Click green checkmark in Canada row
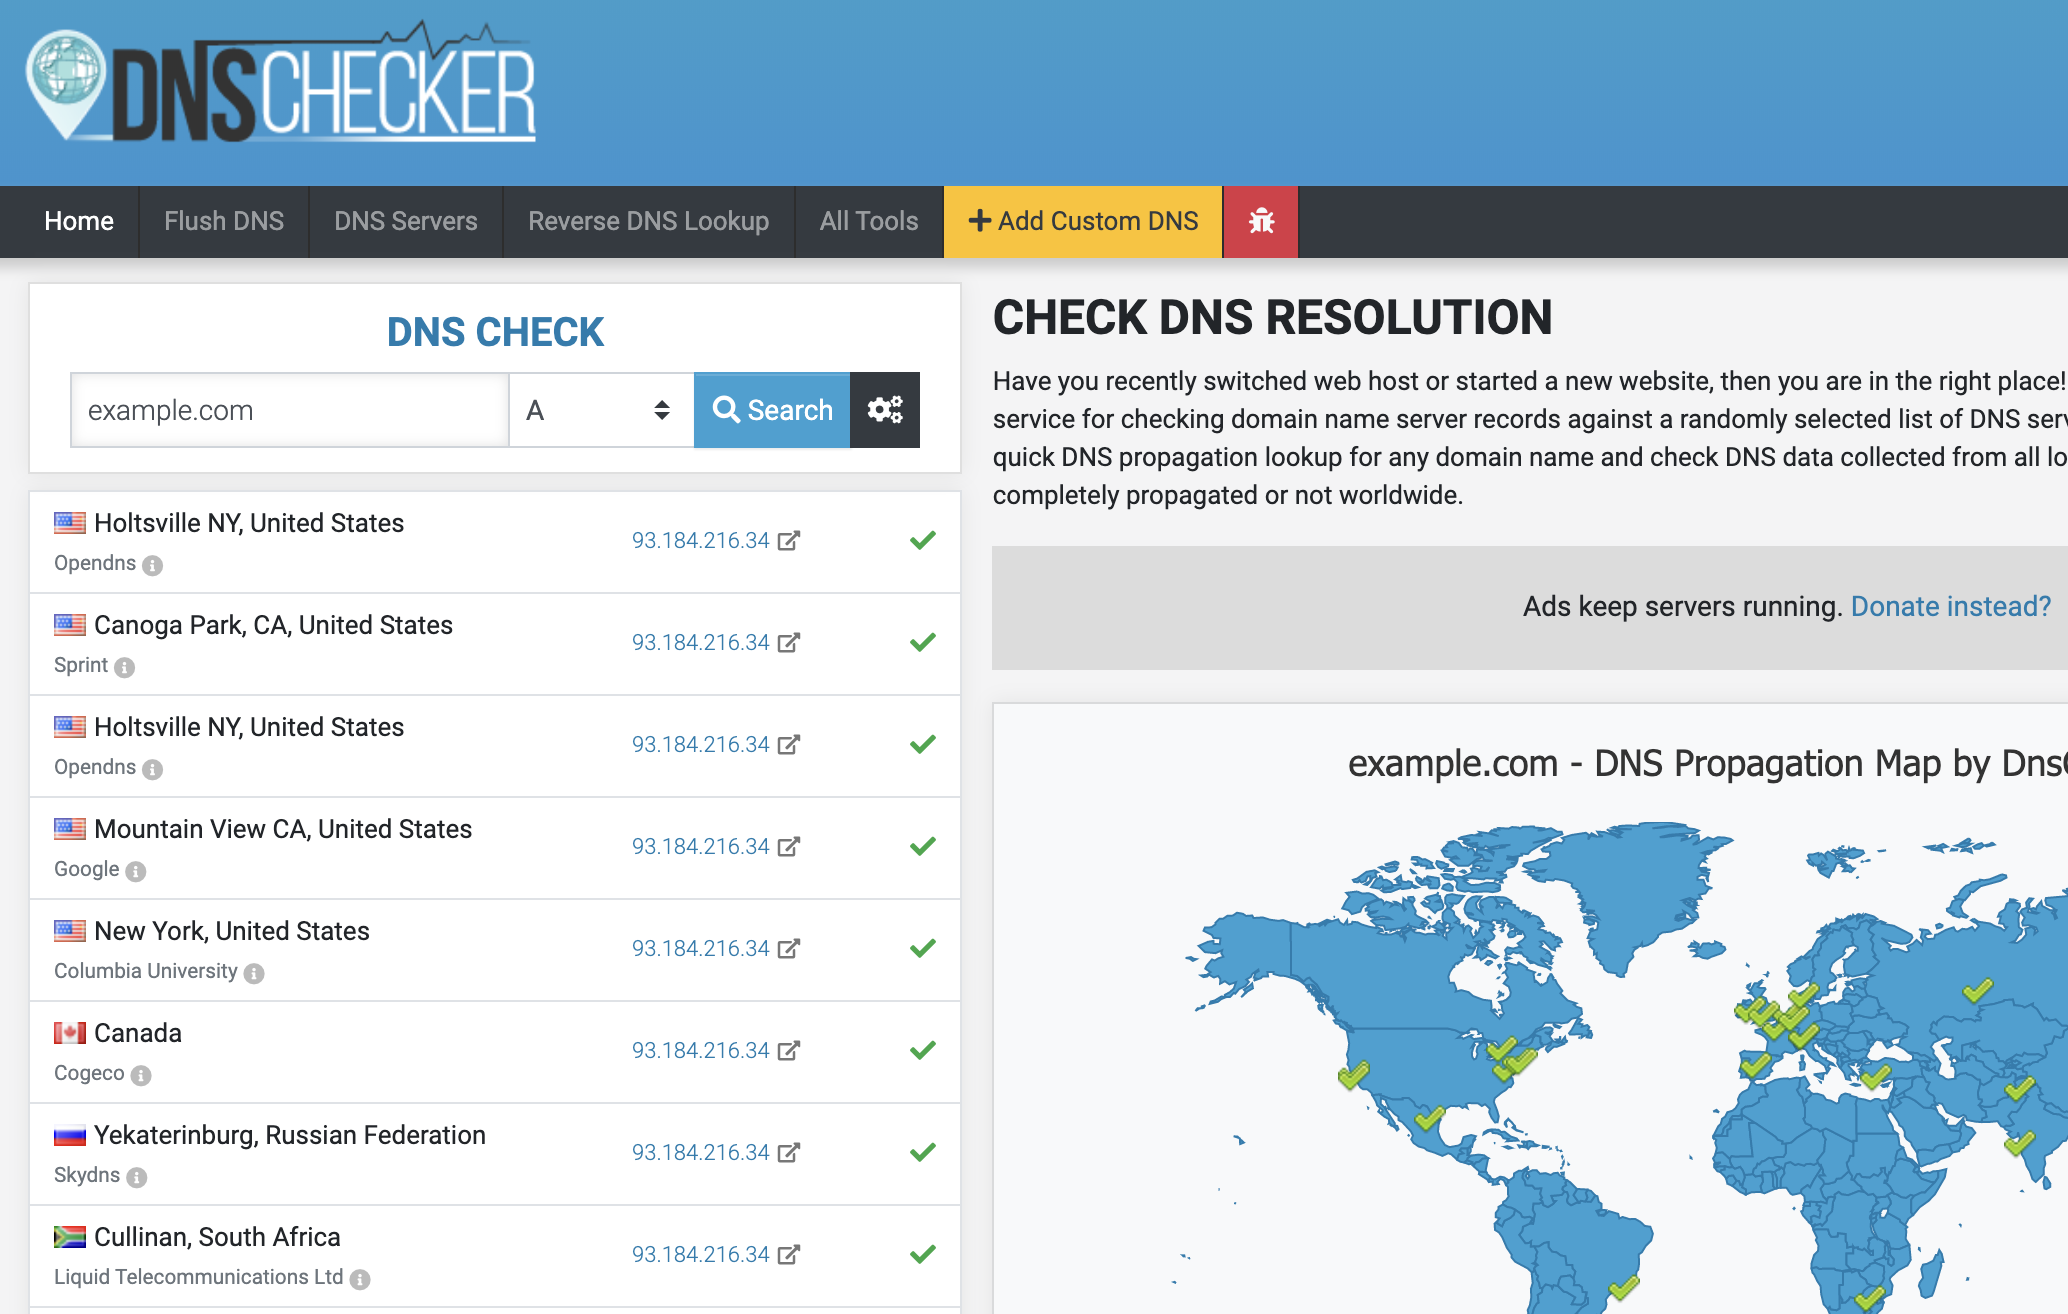2068x1314 pixels. coord(923,1050)
